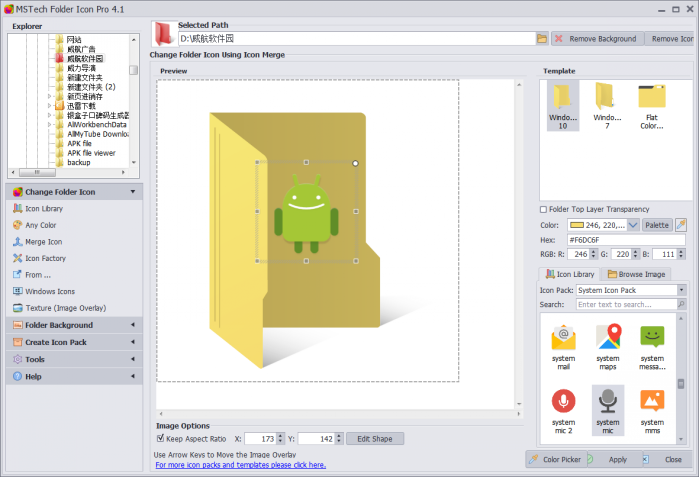Screen dimensions: 699x477
Task: Adjust the X position stepper
Action: tap(280, 439)
